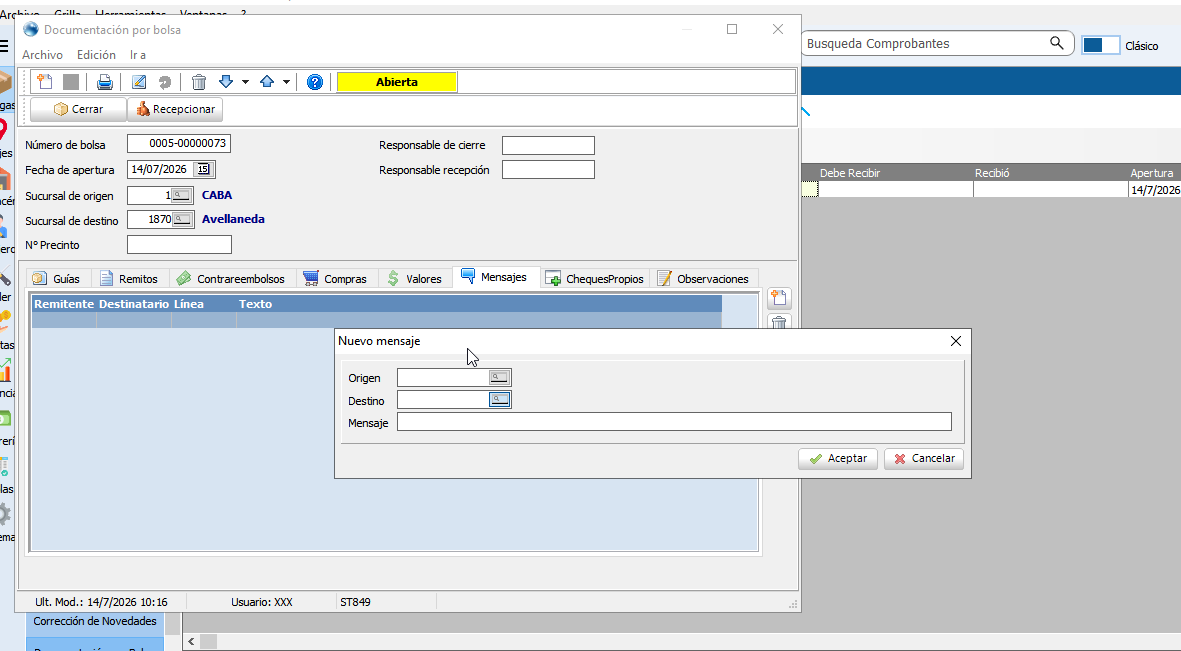Switch to the Valores tab
The image size is (1181, 651).
pos(415,278)
